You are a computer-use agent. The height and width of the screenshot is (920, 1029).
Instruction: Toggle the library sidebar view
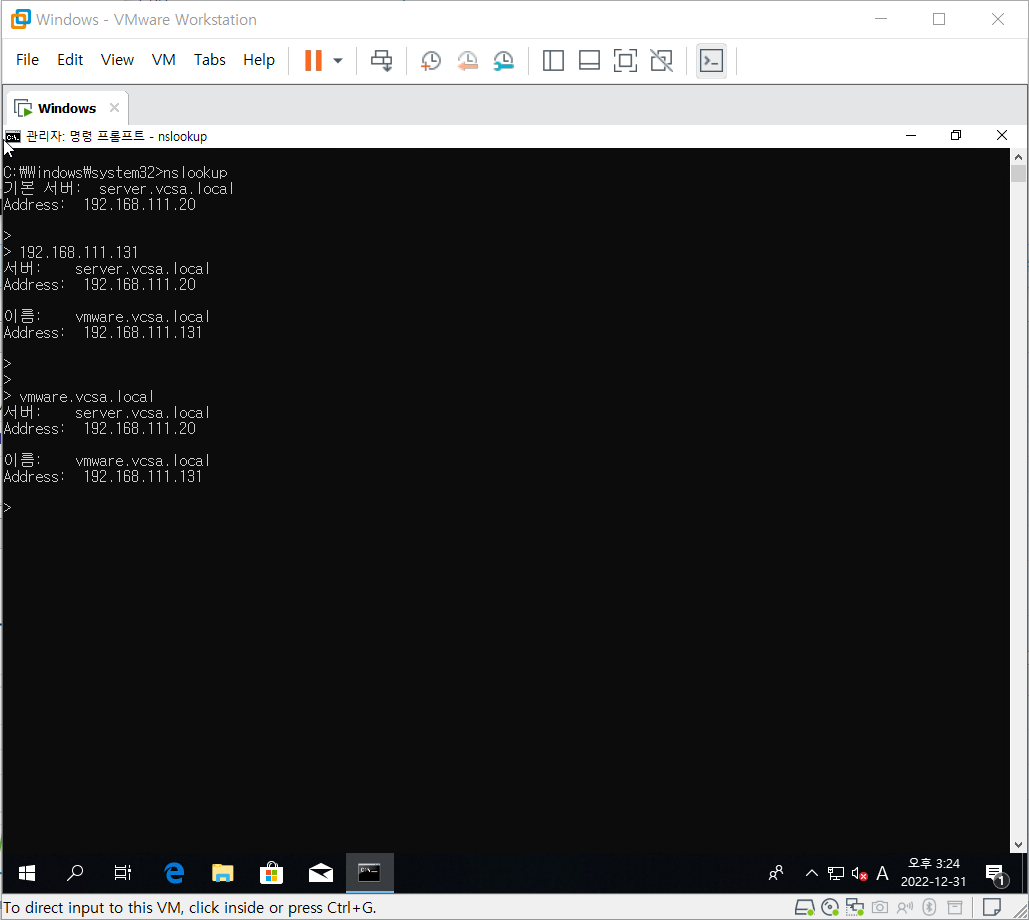pos(553,60)
